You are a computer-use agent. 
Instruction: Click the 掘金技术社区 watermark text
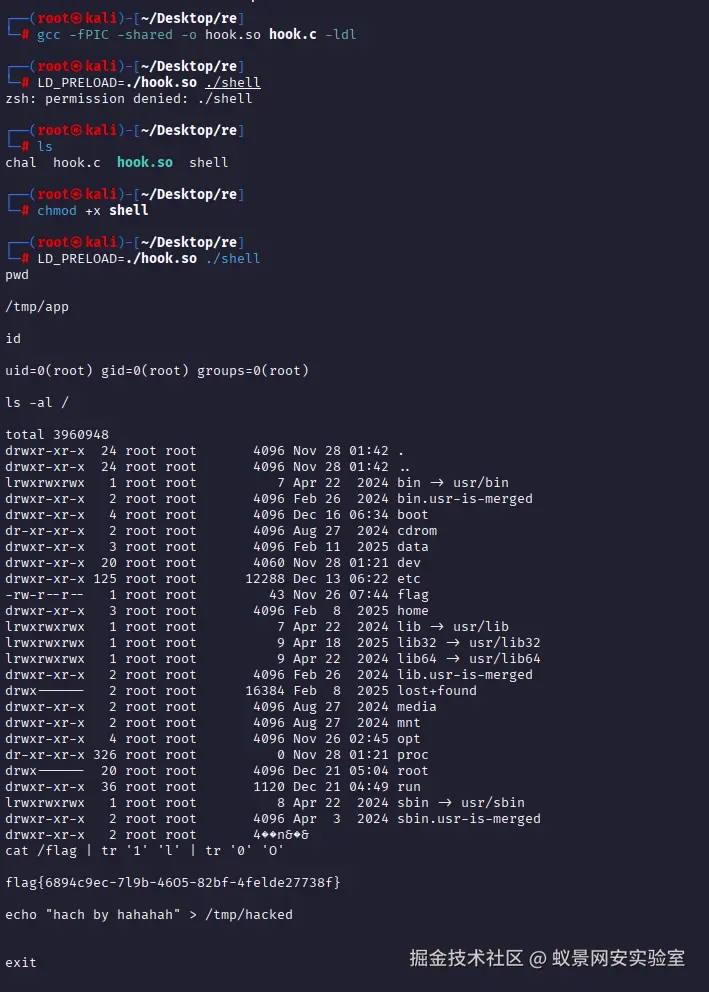pyautogui.click(x=466, y=958)
